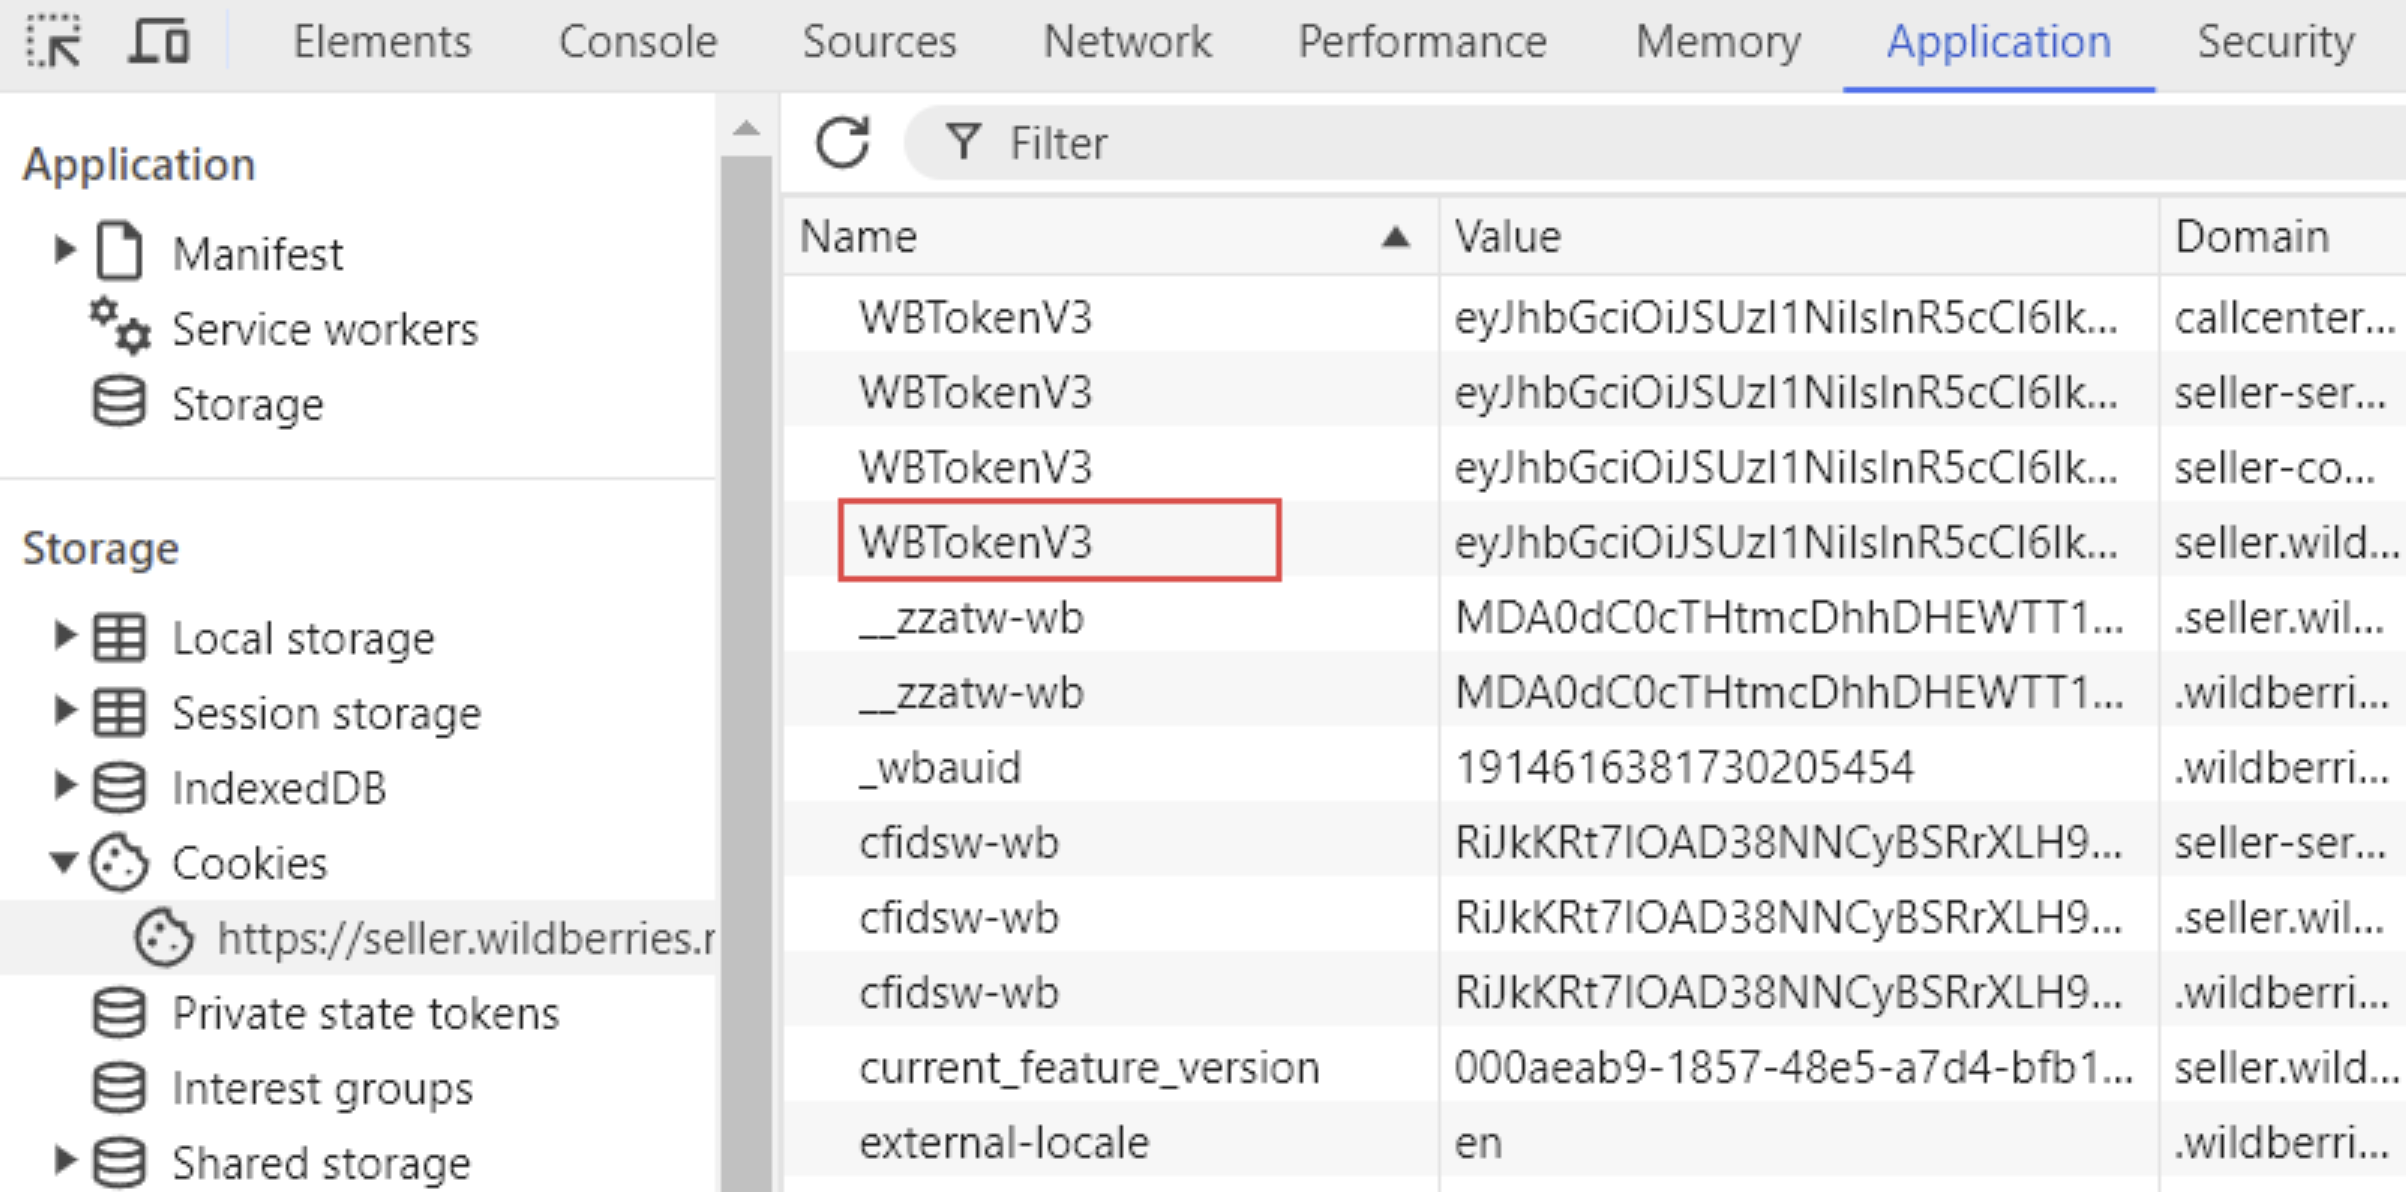This screenshot has width=2406, height=1192.
Task: Select Local storage tree item
Action: 303,638
